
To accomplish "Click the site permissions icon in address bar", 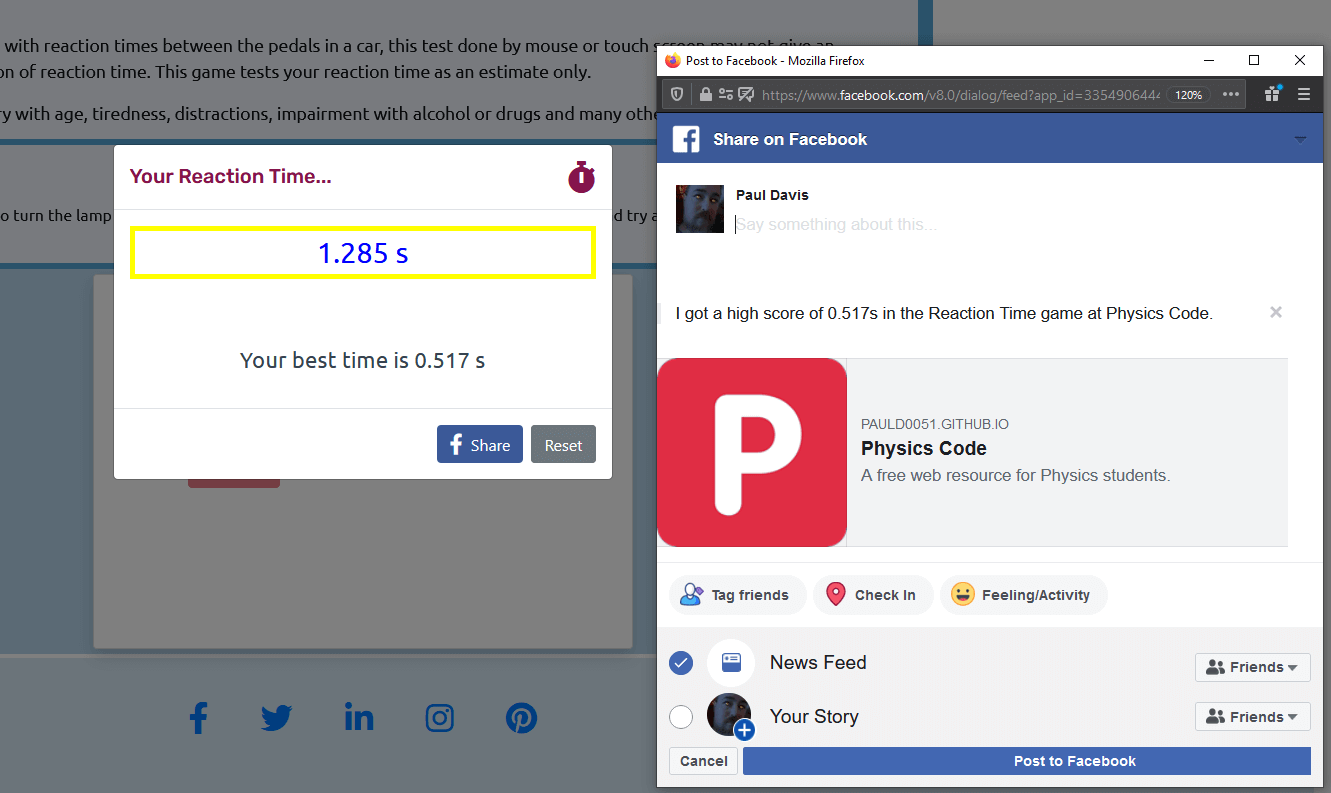I will point(725,94).
